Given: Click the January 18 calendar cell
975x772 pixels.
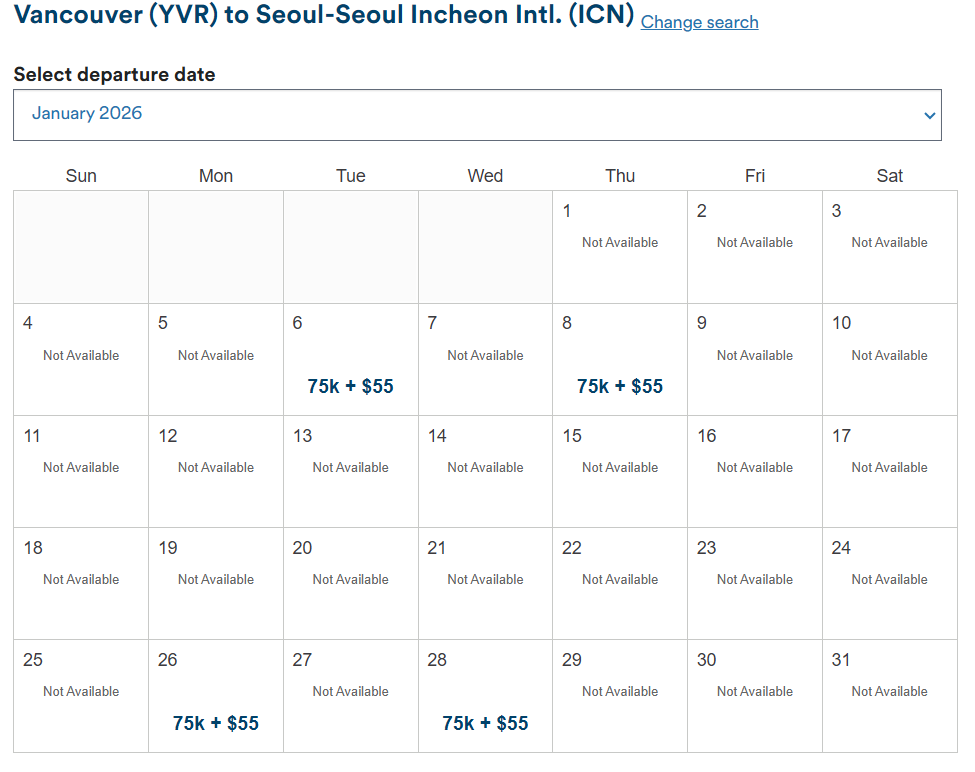Looking at the screenshot, I should pos(81,583).
